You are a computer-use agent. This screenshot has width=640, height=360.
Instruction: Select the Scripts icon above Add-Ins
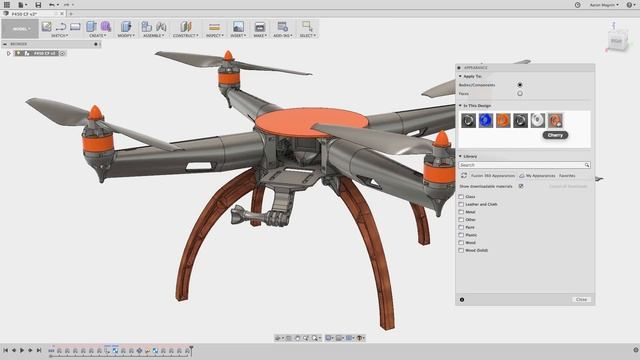(282, 27)
